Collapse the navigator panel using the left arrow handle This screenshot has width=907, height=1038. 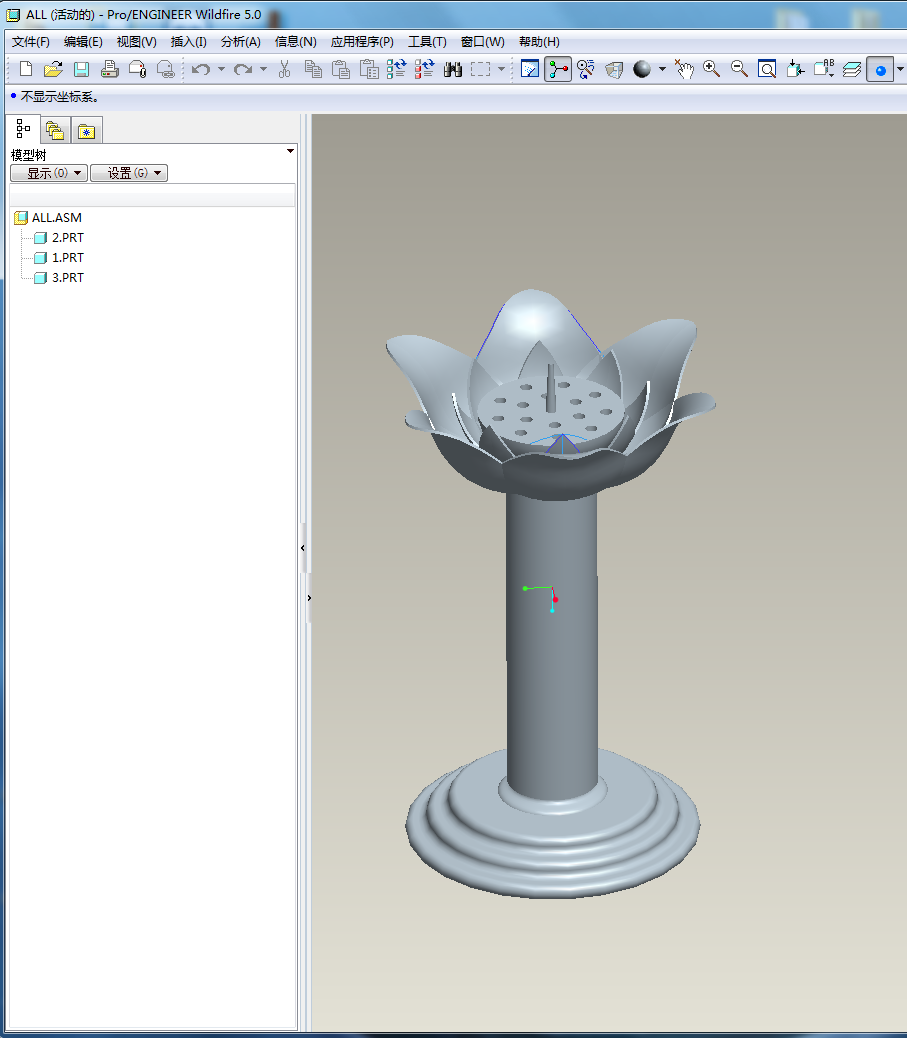click(x=303, y=548)
